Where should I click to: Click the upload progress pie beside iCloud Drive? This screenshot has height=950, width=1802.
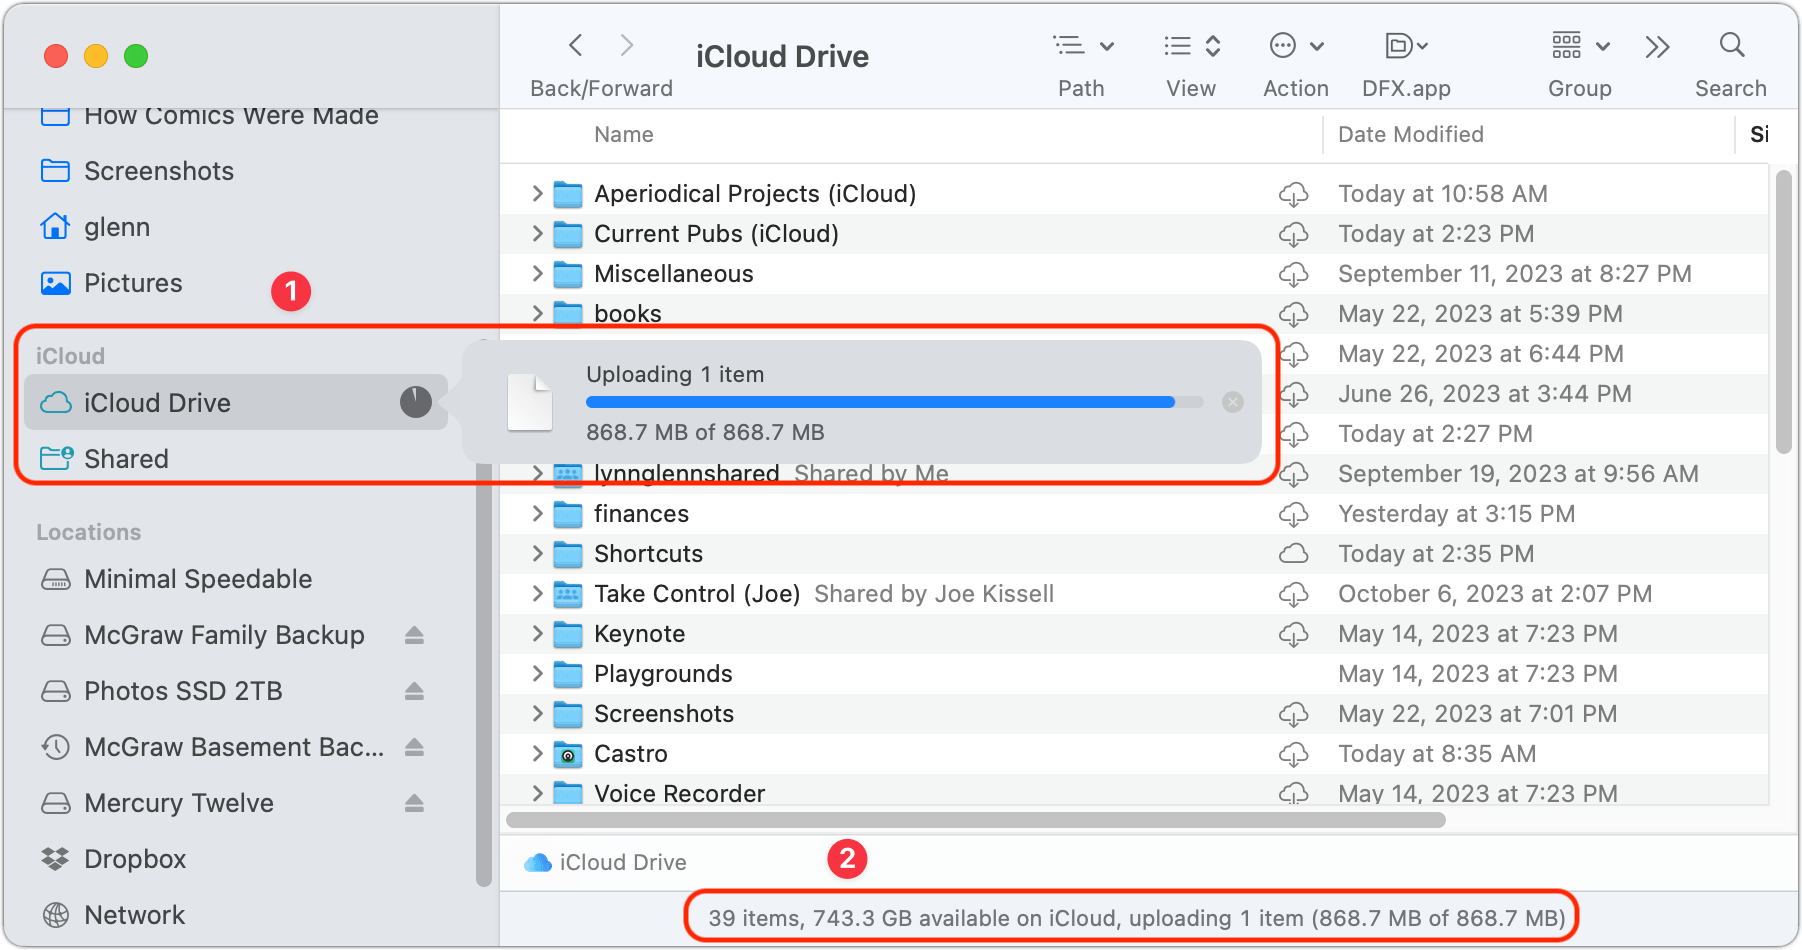click(x=414, y=402)
